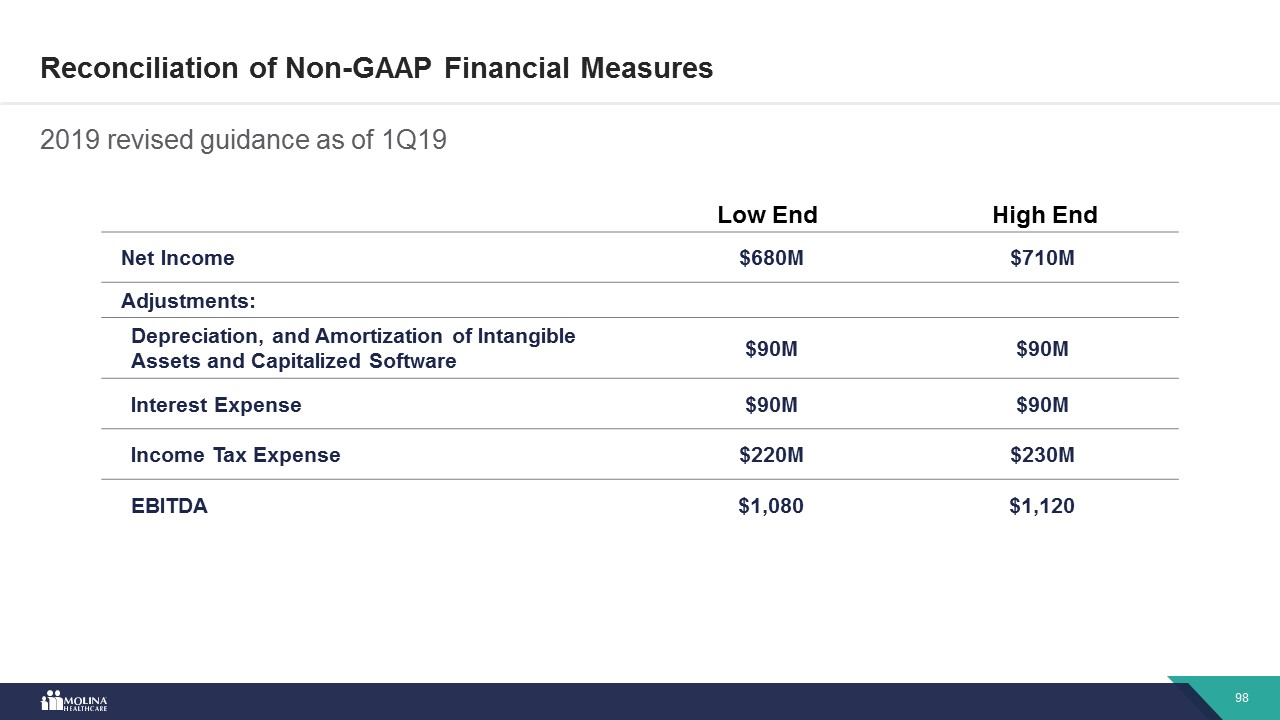This screenshot has height=720, width=1280.
Task: Click the Depreciation and Amortization row label
Action: tap(353, 348)
